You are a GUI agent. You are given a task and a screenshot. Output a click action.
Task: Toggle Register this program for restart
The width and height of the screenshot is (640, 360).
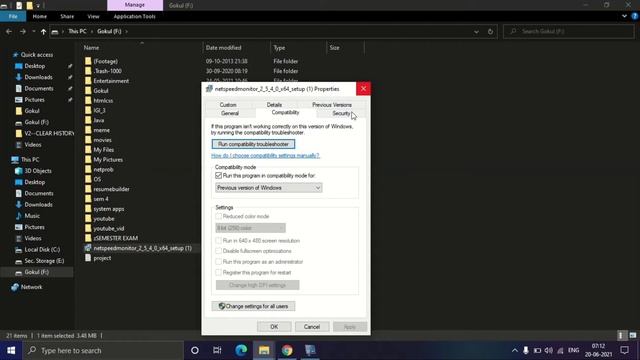218,272
